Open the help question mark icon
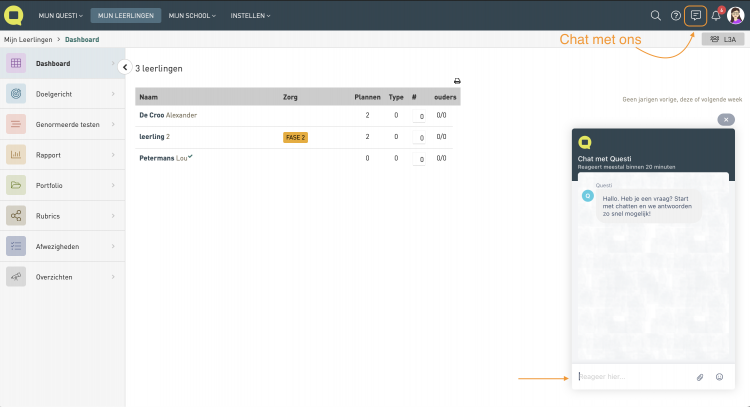The width and height of the screenshot is (750, 407). [x=675, y=16]
